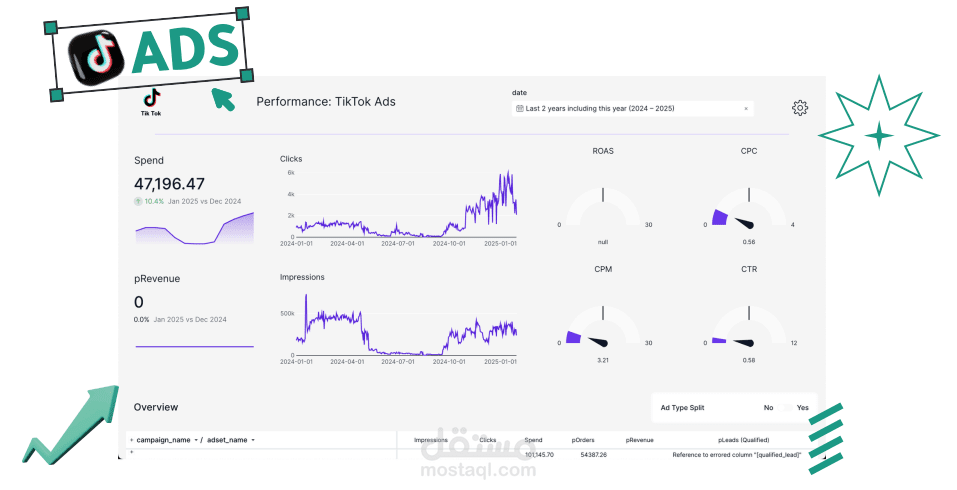Click the TikTok logo in dashboard header

coord(151,102)
